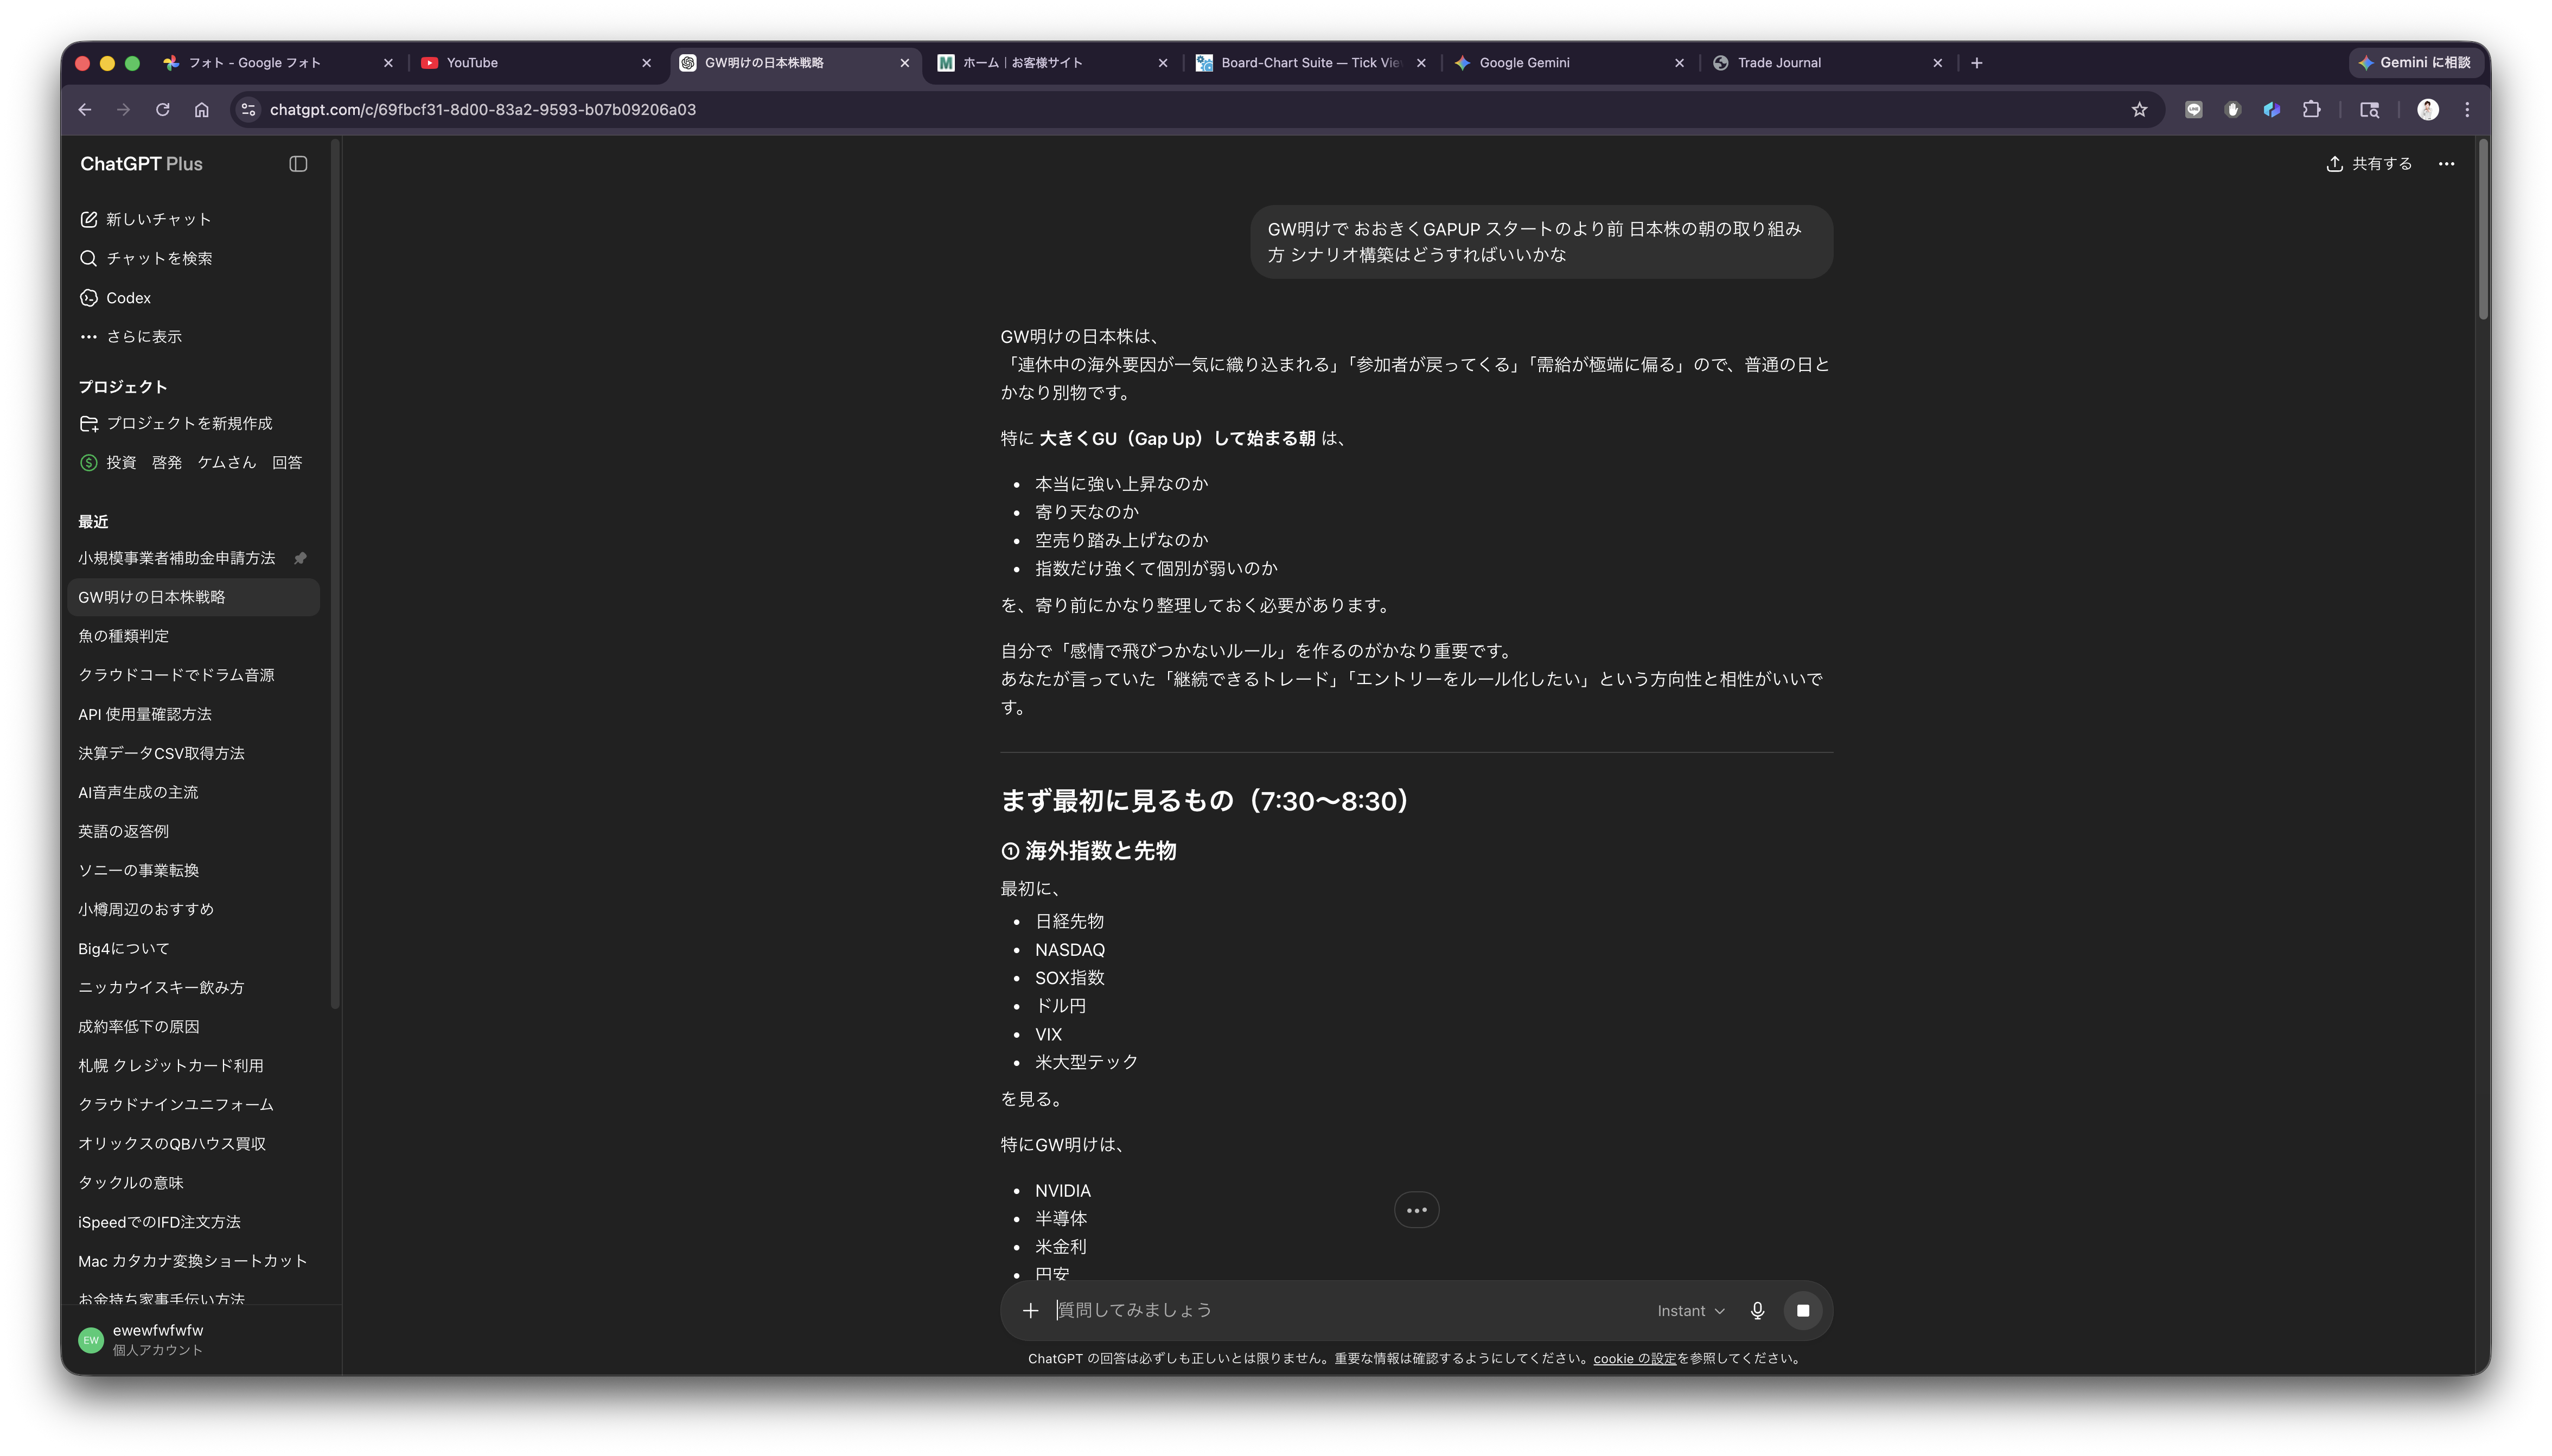Expand さらに表示 in the sidebar

click(x=194, y=337)
